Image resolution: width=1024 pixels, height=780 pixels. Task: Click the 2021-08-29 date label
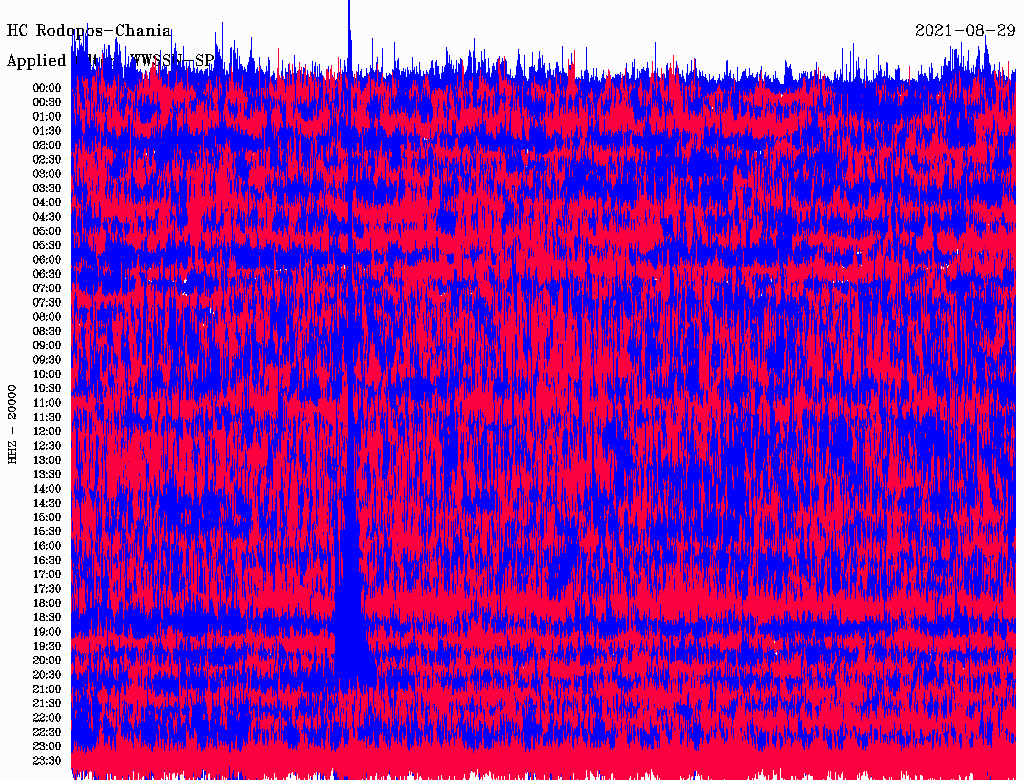point(965,31)
